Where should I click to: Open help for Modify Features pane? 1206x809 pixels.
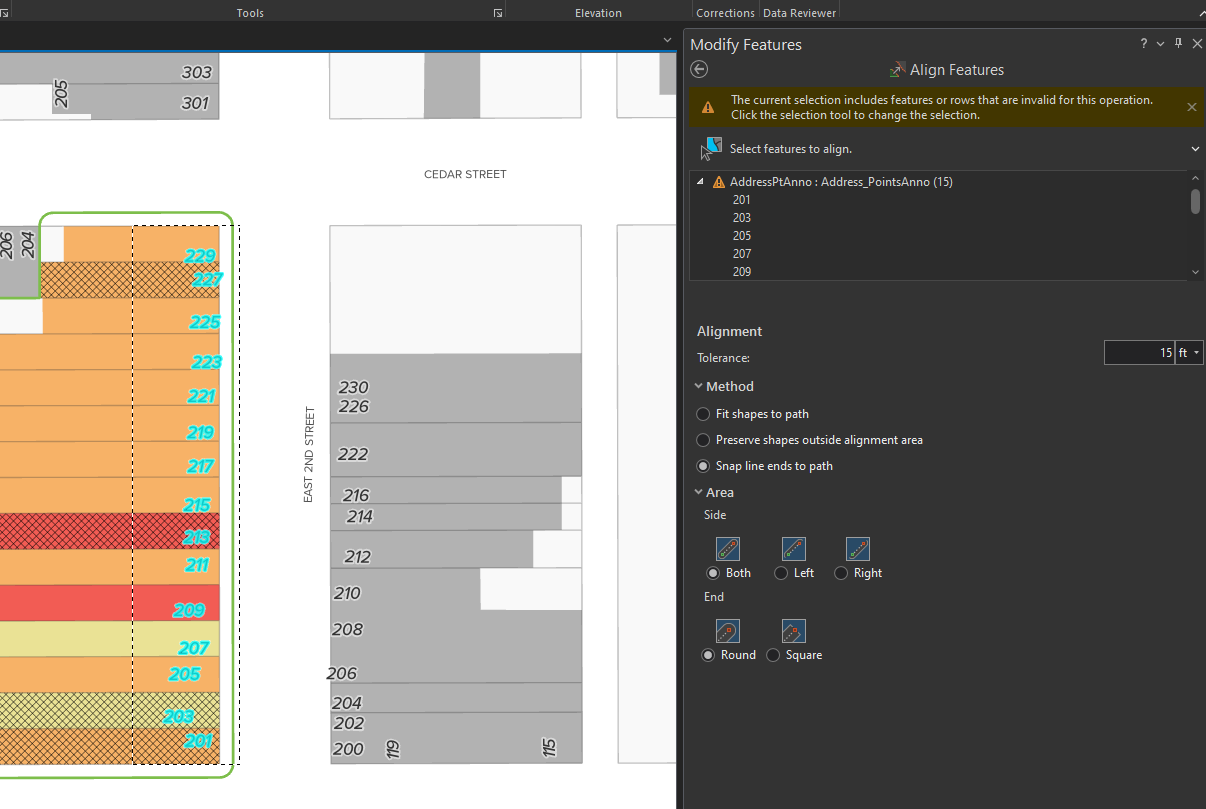click(1142, 43)
